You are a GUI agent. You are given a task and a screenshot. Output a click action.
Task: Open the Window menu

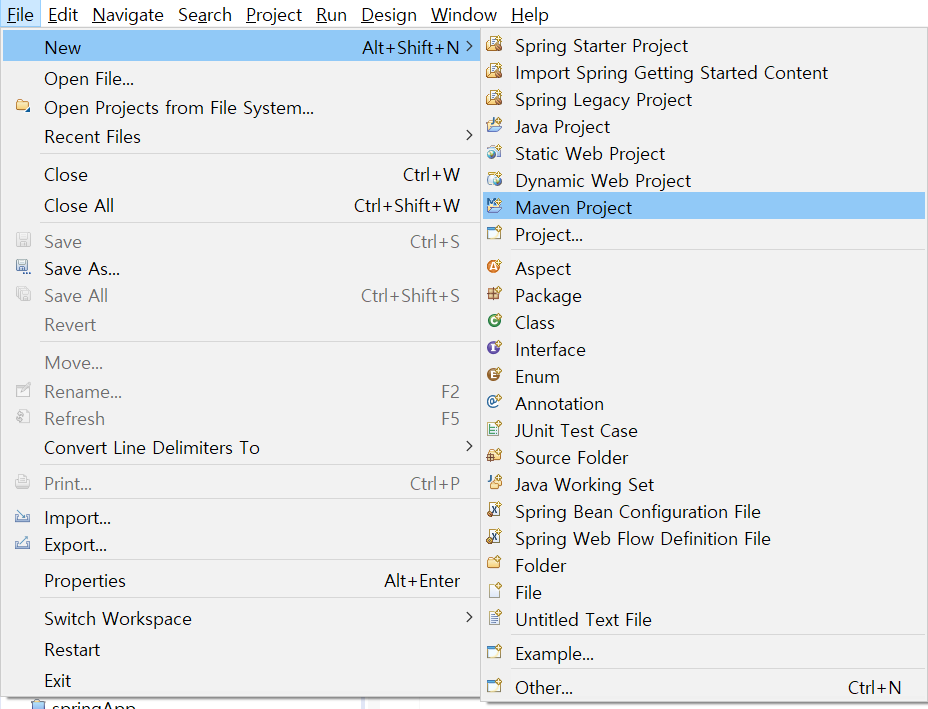464,14
